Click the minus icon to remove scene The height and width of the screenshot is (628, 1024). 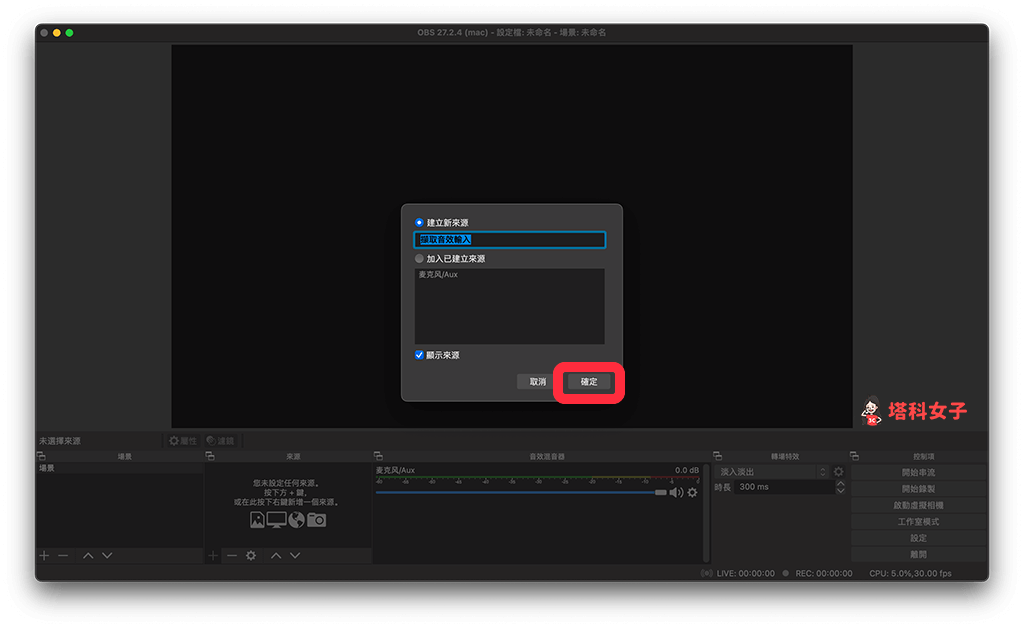point(63,555)
